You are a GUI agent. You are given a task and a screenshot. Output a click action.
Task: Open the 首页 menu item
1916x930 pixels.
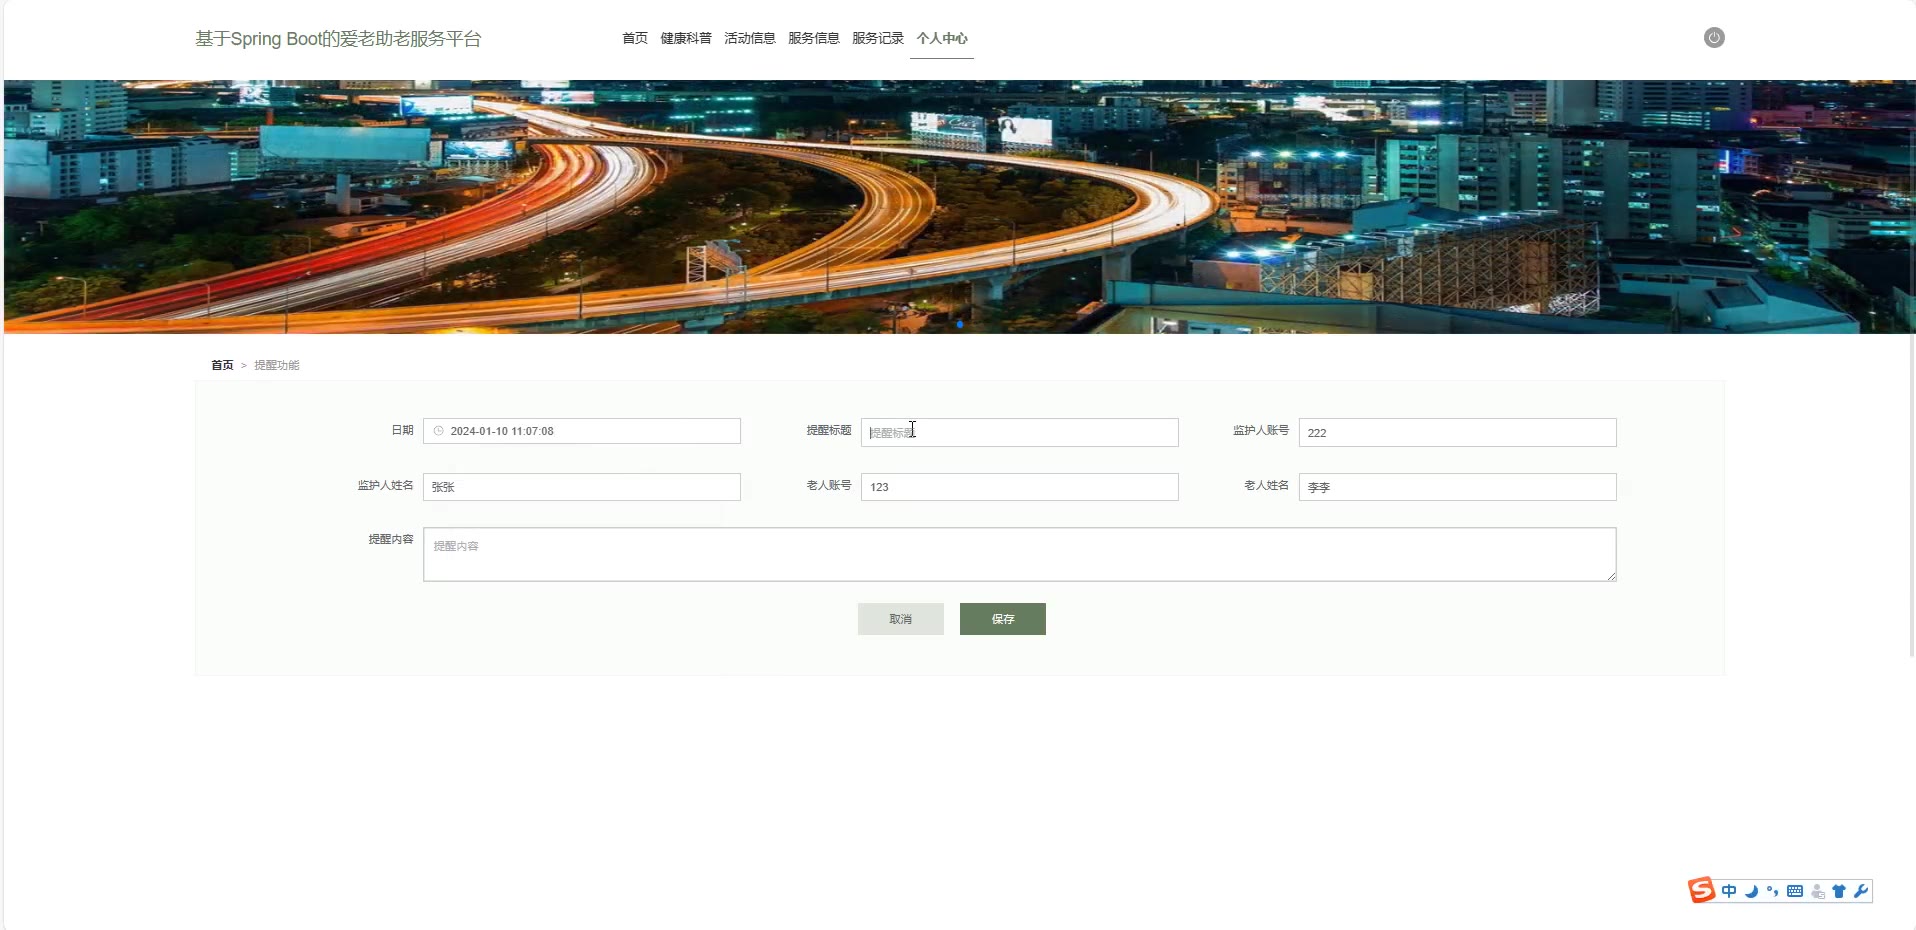[635, 38]
